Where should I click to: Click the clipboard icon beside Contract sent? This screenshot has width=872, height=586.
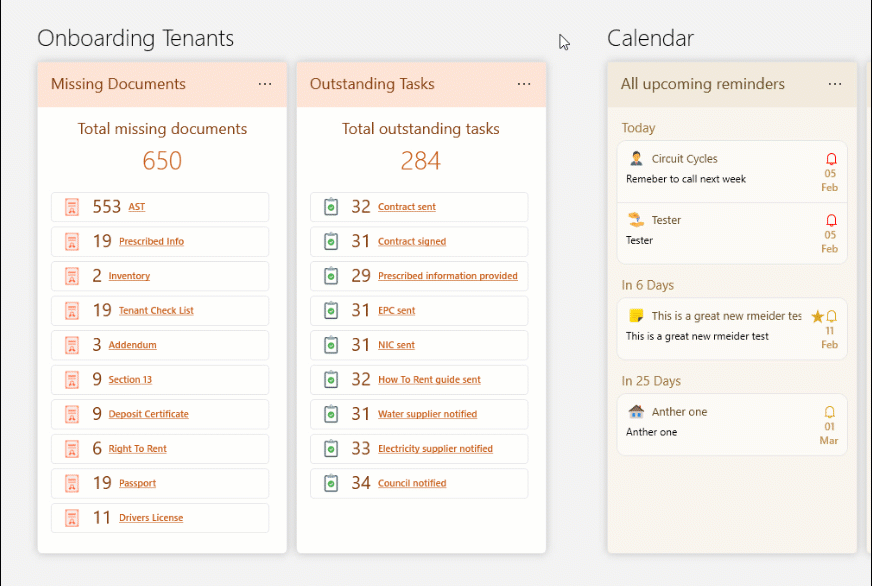(331, 207)
